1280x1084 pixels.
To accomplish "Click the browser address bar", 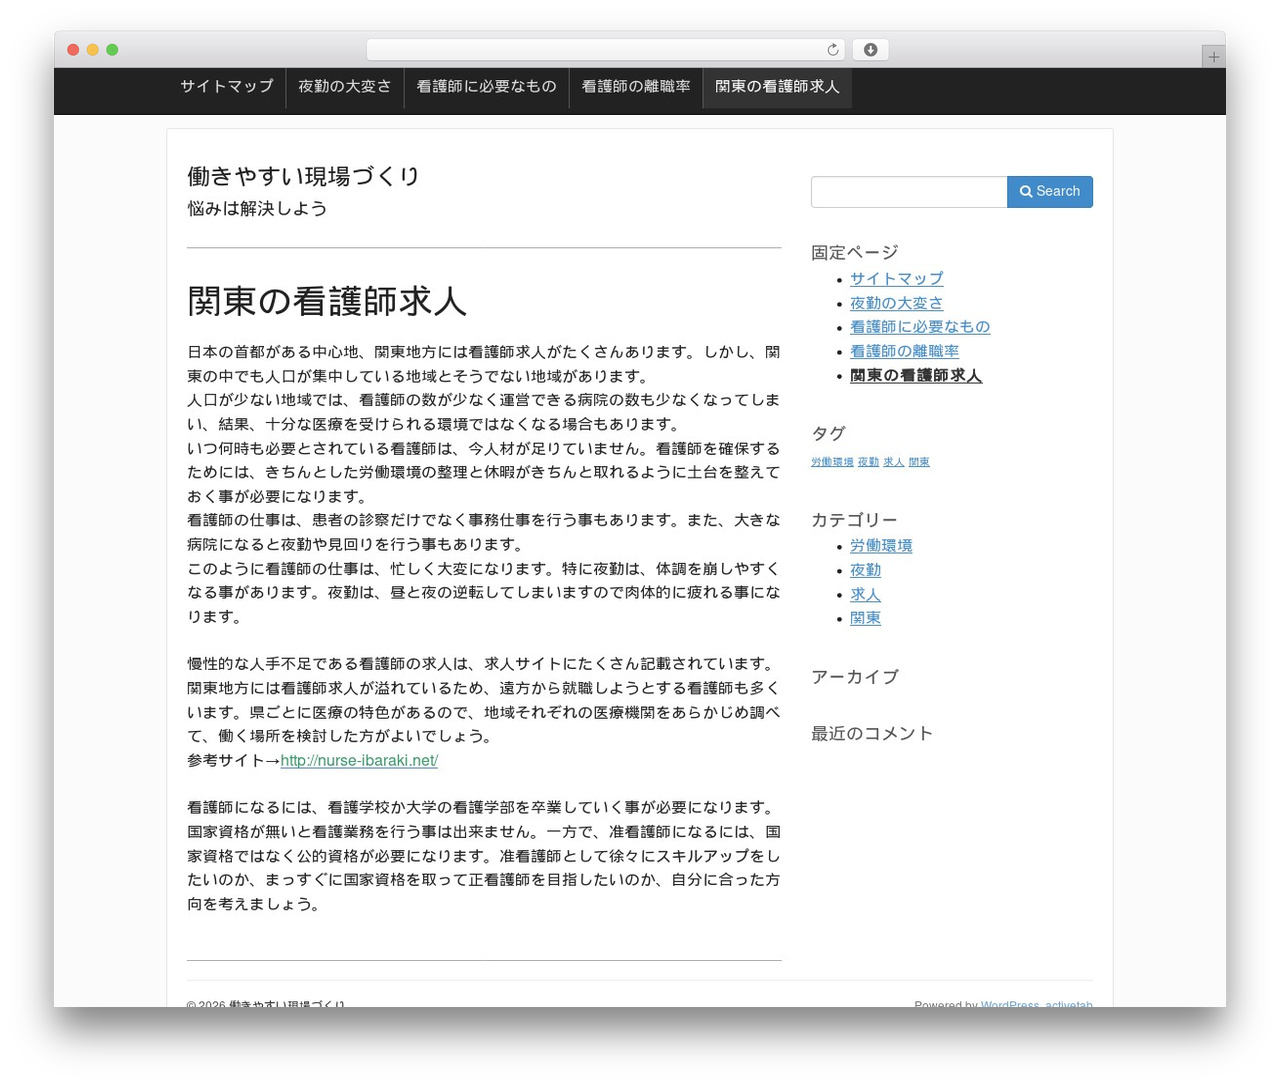I will 606,50.
